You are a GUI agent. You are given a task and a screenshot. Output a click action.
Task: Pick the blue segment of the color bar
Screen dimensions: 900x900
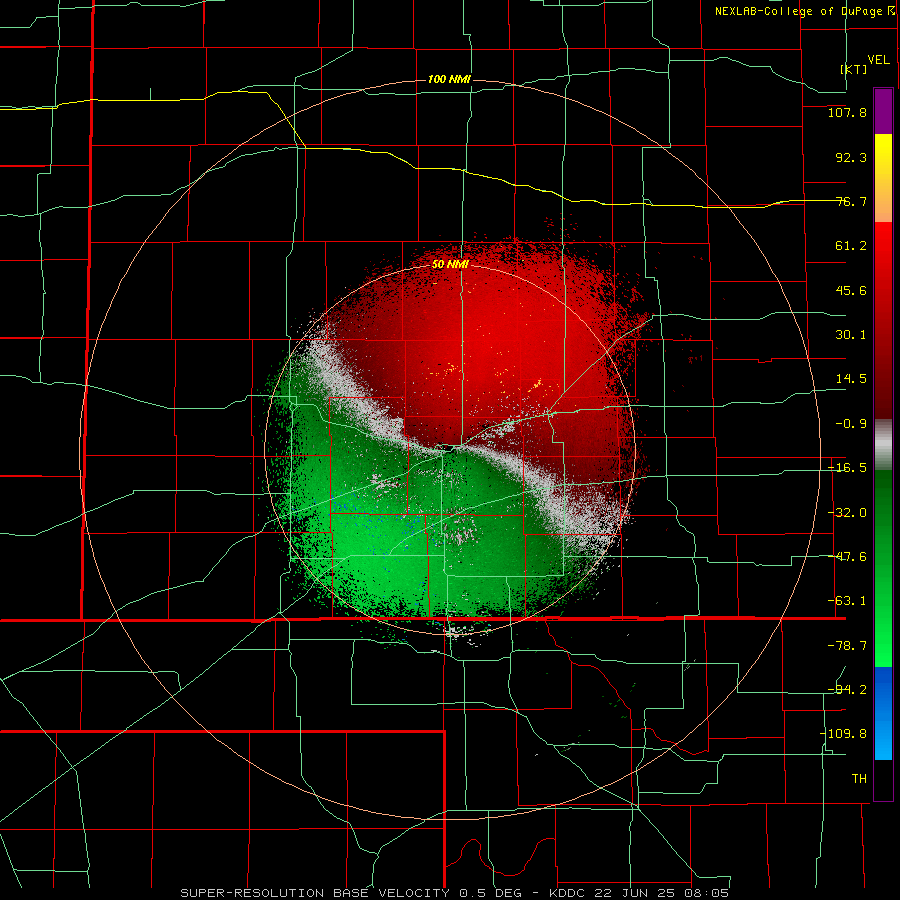[x=883, y=713]
